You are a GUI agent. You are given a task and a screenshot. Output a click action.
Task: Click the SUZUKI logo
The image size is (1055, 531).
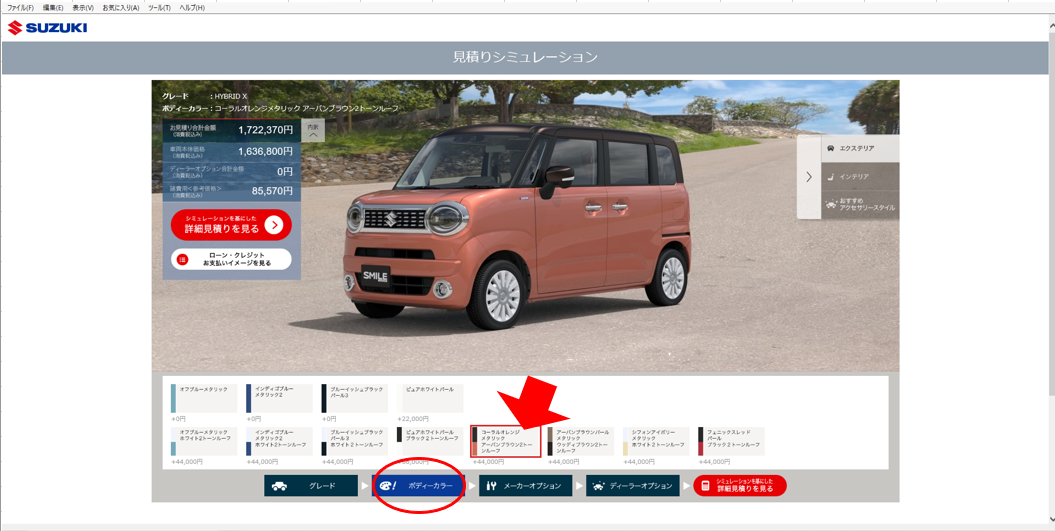click(x=47, y=28)
